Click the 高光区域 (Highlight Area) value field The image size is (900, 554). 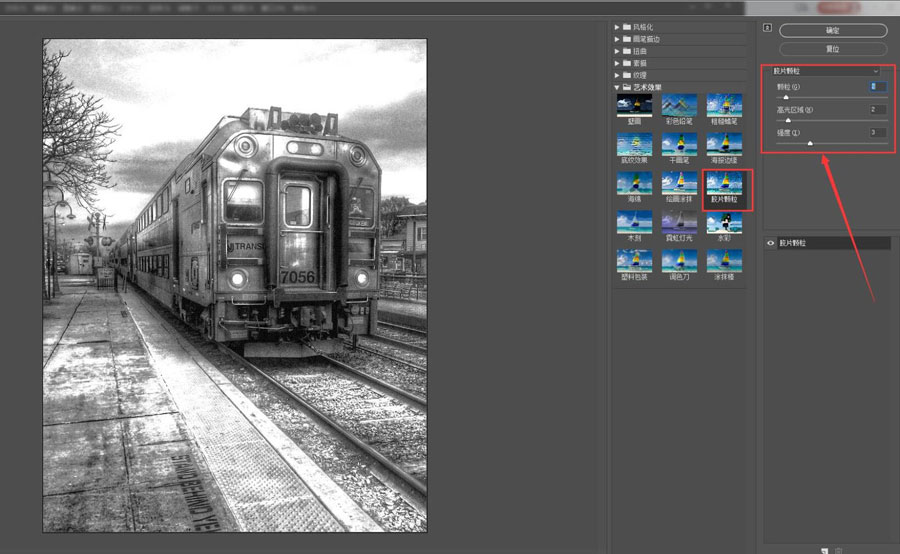pos(878,109)
